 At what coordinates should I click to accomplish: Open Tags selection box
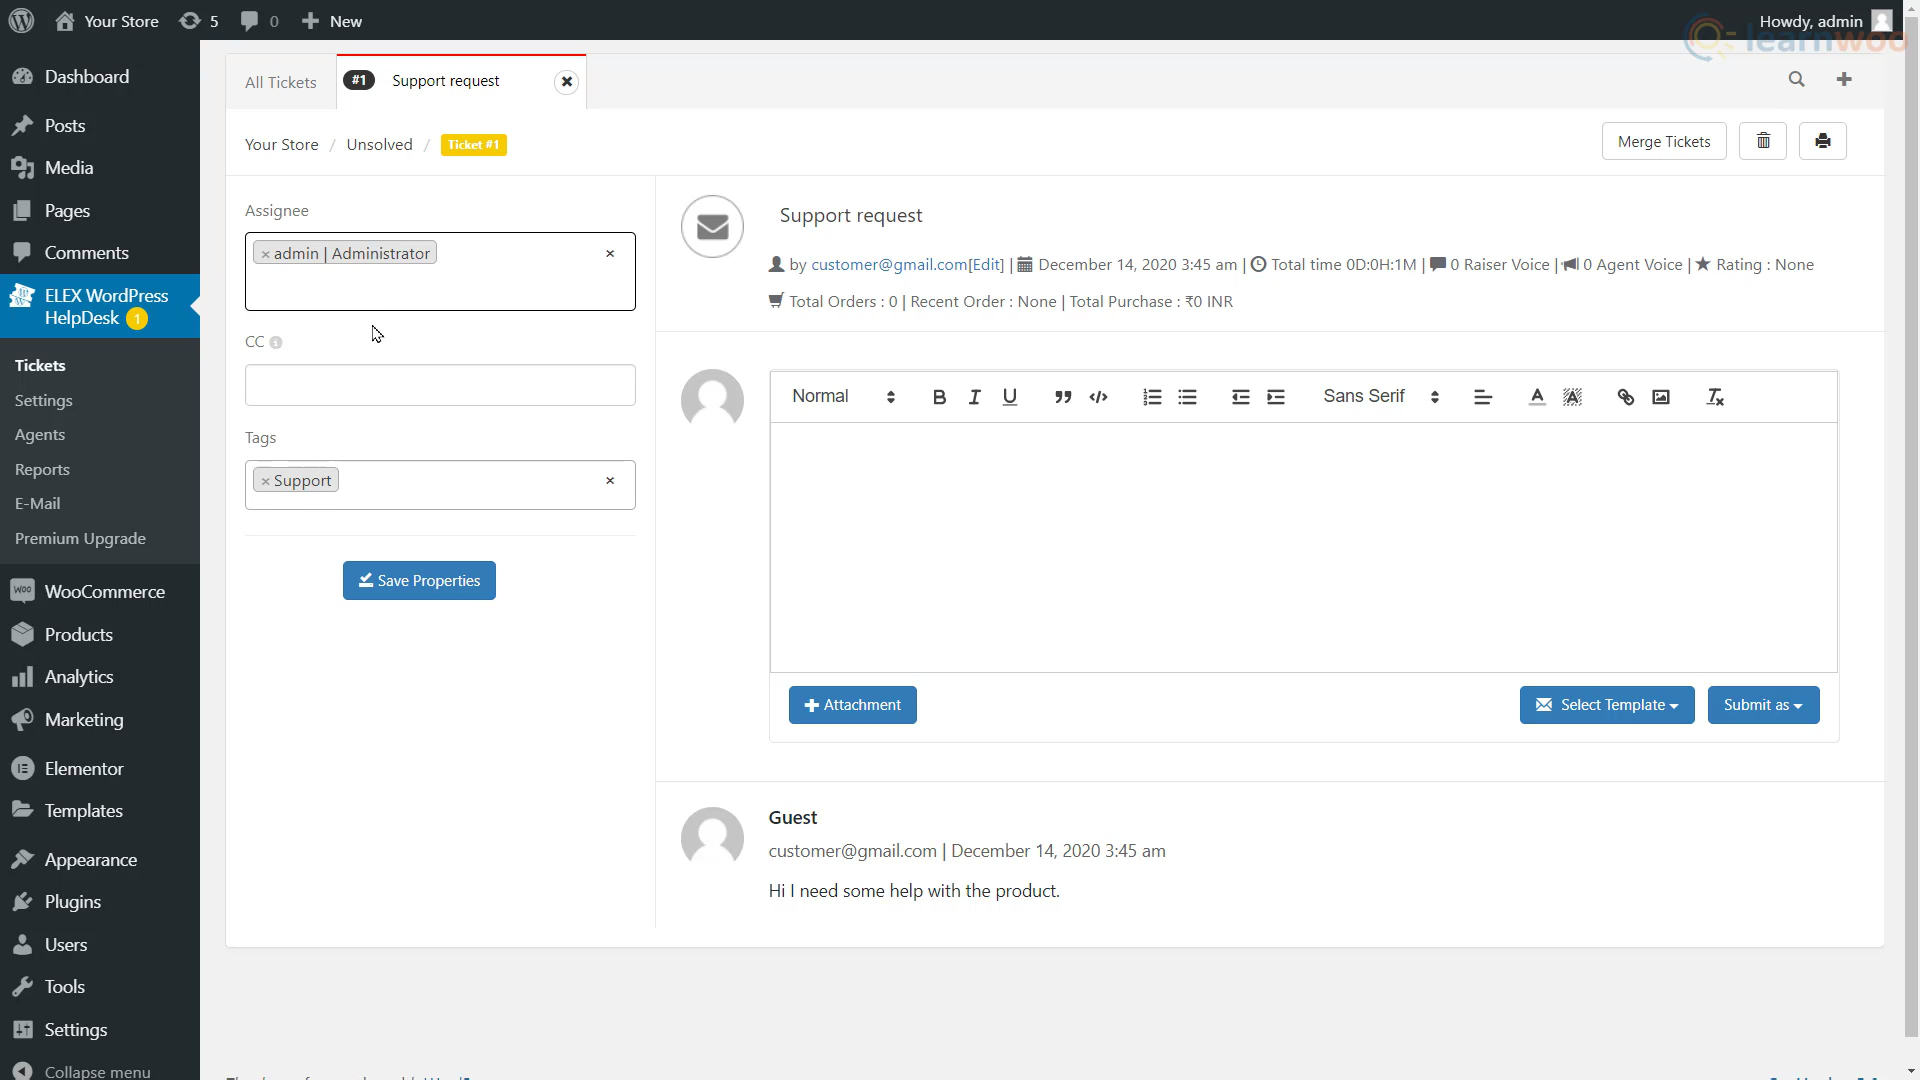[x=440, y=485]
